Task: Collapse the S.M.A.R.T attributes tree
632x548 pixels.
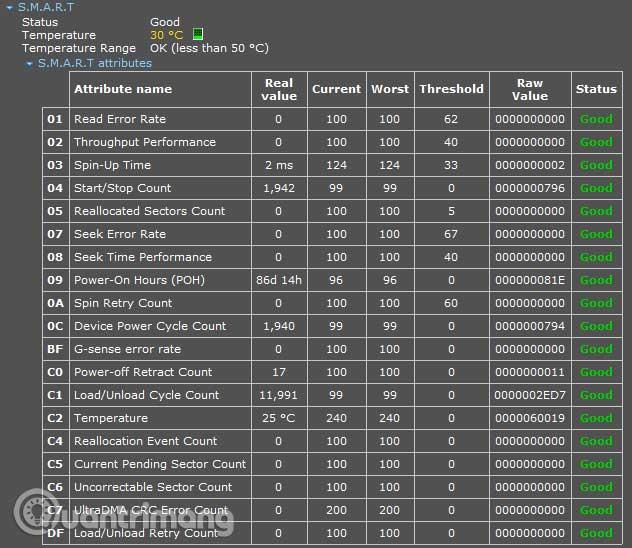Action: point(29,64)
